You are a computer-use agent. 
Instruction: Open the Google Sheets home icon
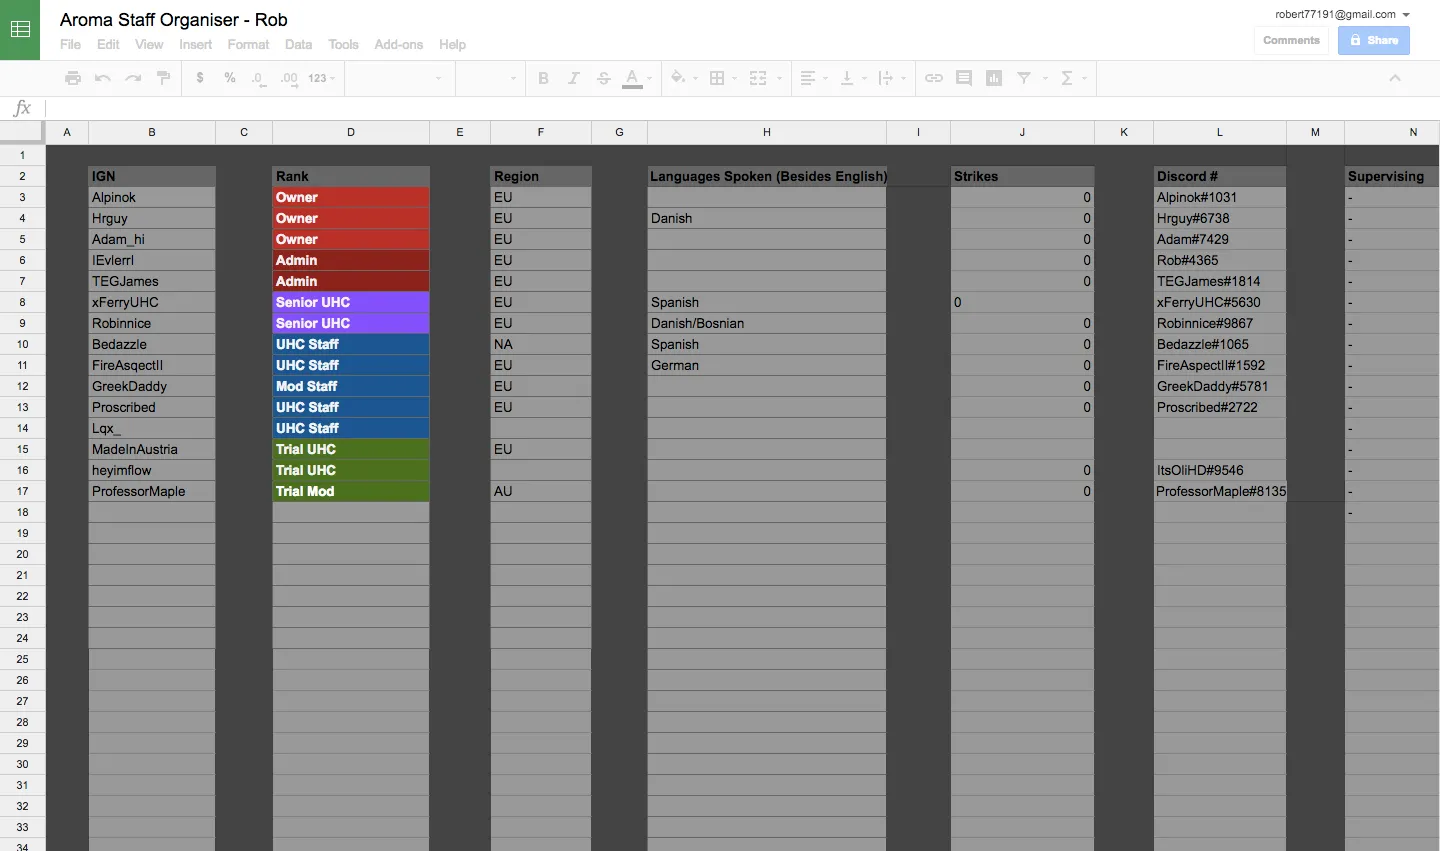pos(20,30)
